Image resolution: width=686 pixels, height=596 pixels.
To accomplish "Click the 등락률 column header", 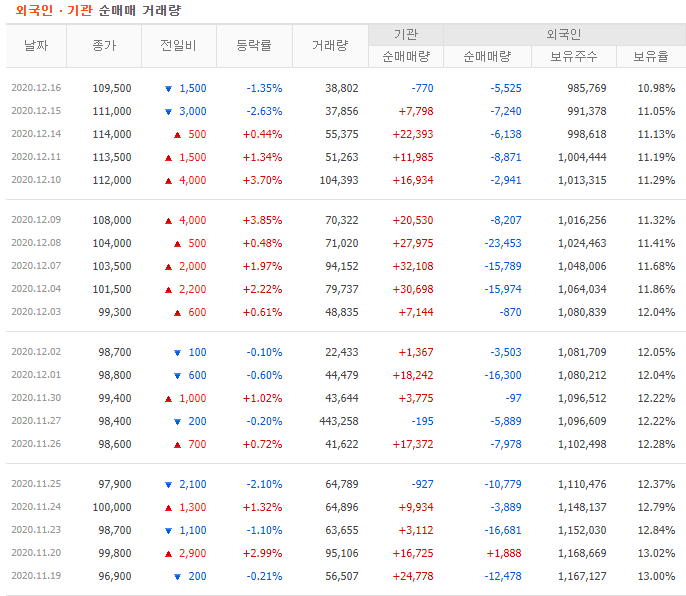I will pyautogui.click(x=254, y=46).
